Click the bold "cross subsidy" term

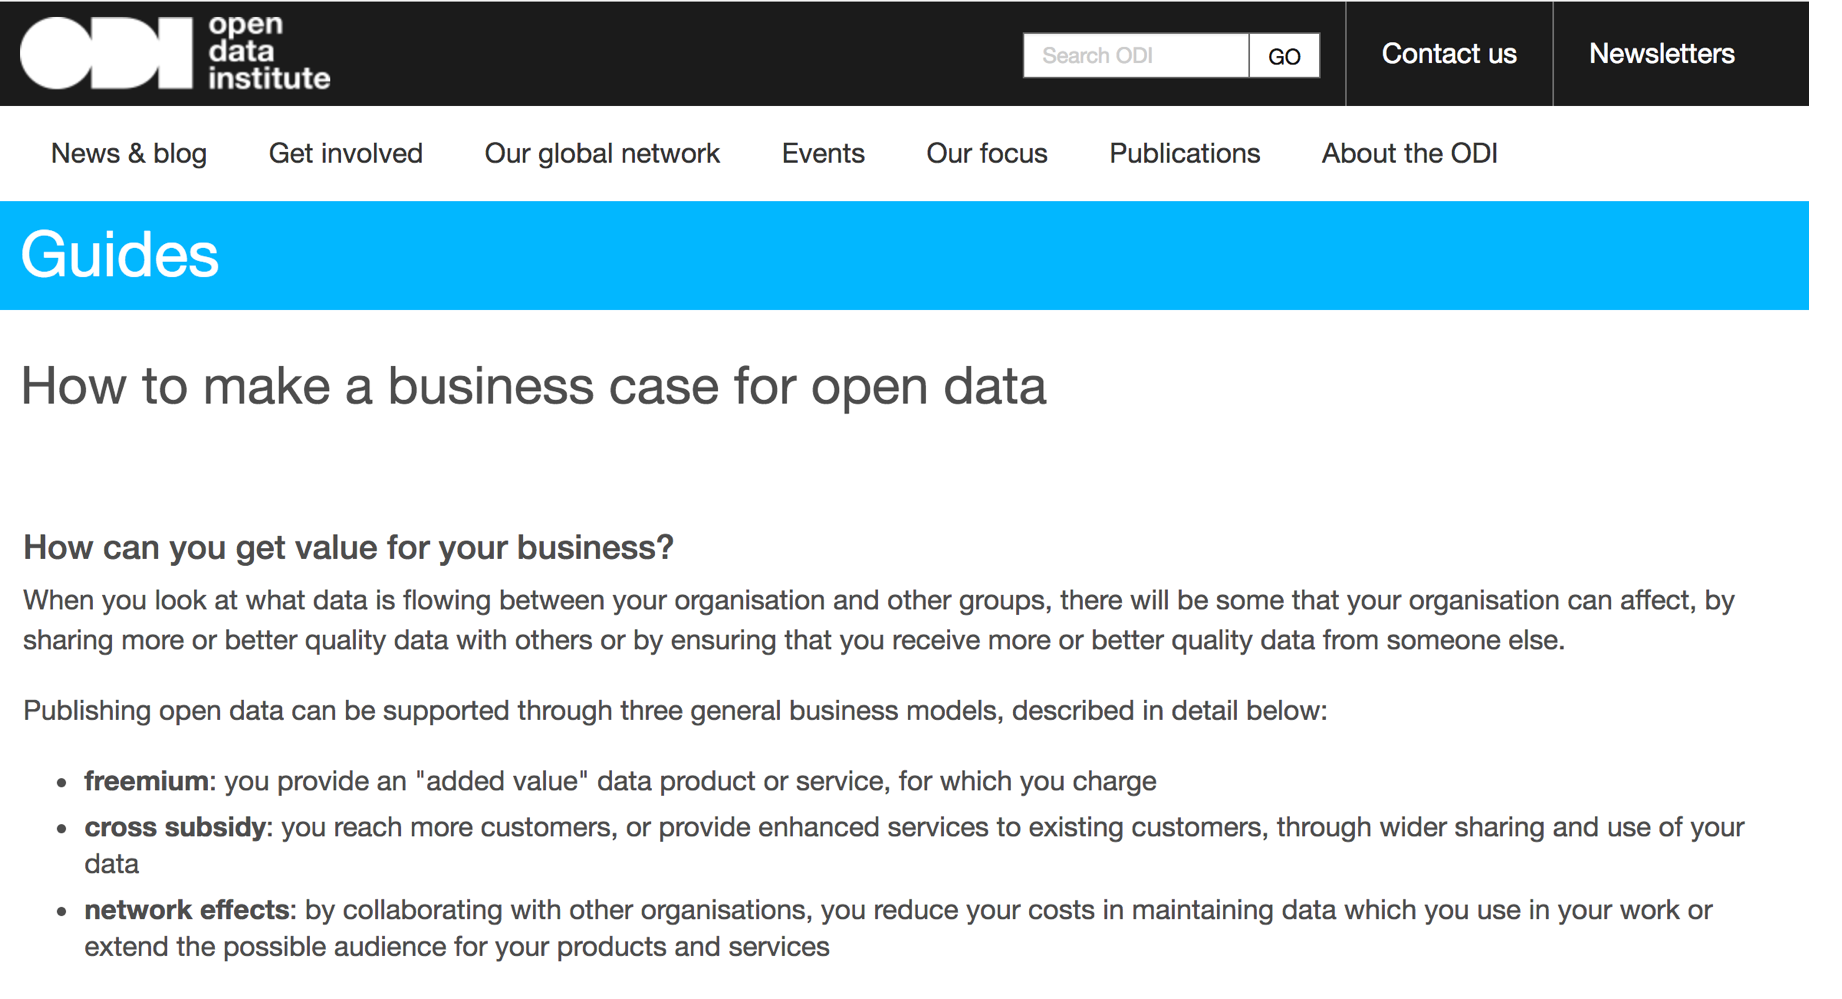(175, 827)
